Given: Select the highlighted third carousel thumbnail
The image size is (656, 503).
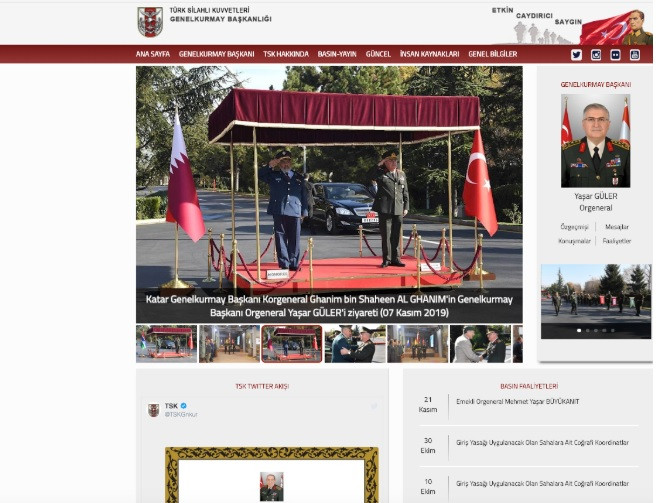Looking at the screenshot, I should point(292,344).
